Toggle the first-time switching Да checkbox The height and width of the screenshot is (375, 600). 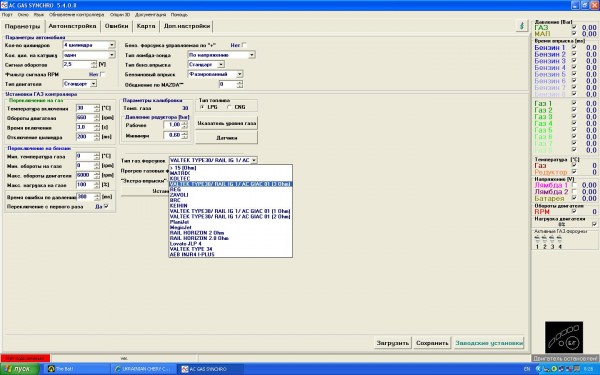point(106,206)
